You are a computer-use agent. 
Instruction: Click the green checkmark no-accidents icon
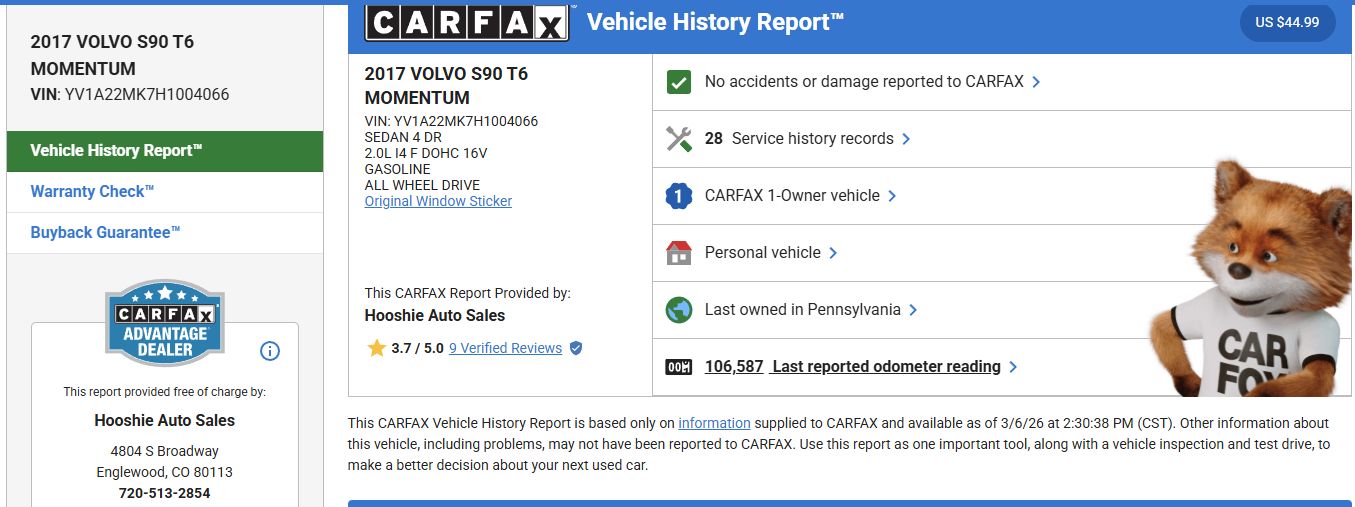679,82
